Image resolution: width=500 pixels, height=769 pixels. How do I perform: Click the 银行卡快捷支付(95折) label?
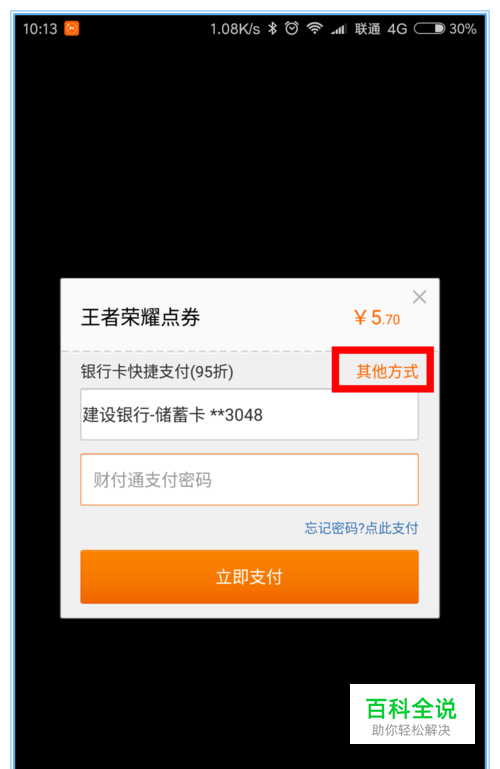pos(157,372)
